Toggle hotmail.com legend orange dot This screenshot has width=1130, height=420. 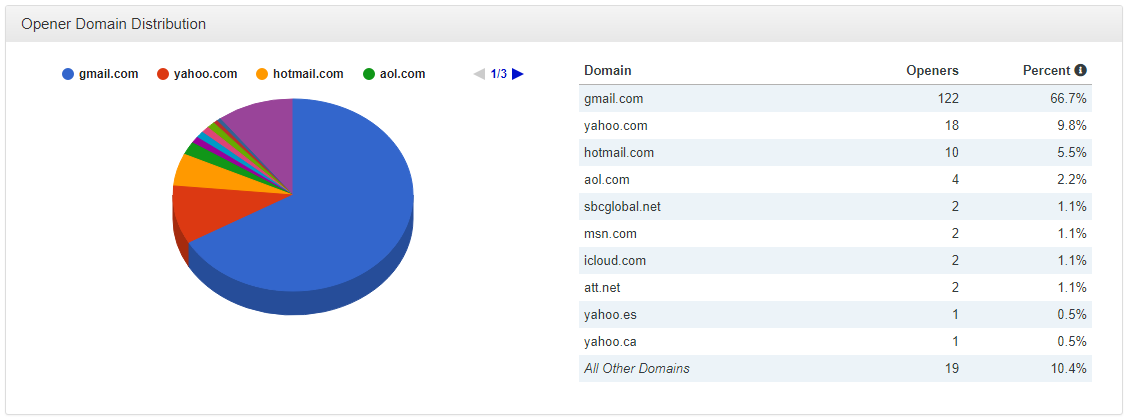coord(263,74)
